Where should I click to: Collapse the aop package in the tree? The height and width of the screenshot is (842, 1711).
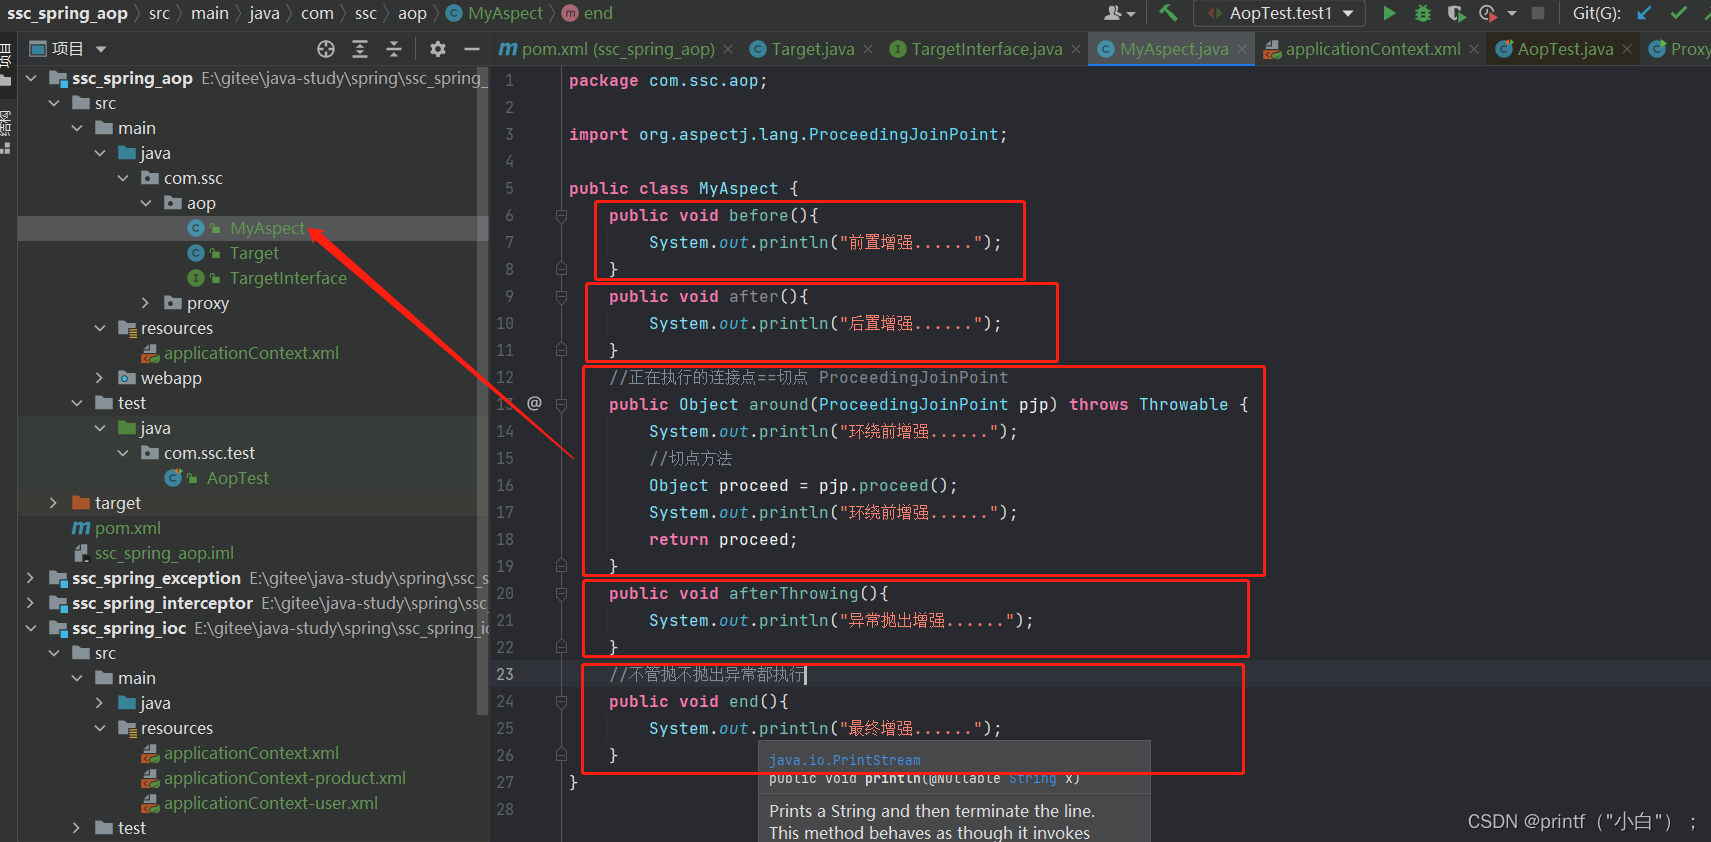coord(146,203)
